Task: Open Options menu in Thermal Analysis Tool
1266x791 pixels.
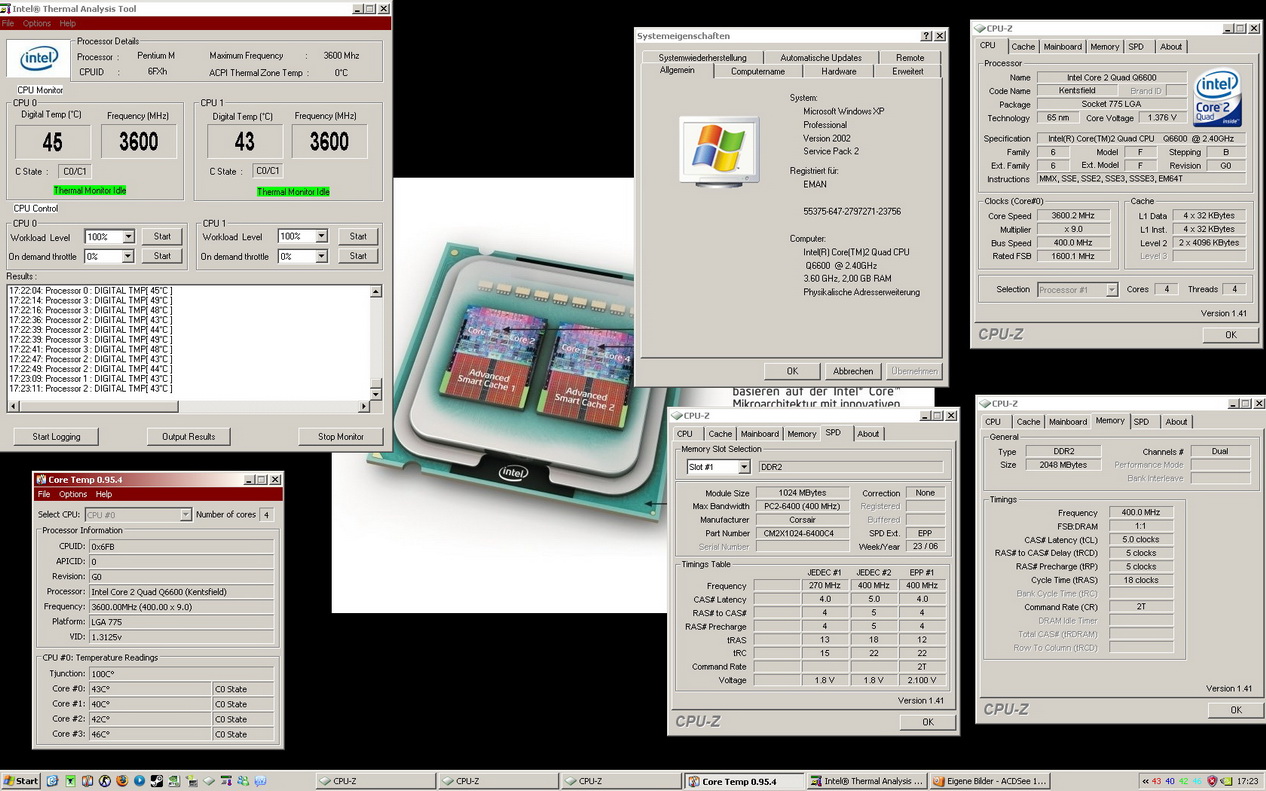Action: (x=37, y=23)
